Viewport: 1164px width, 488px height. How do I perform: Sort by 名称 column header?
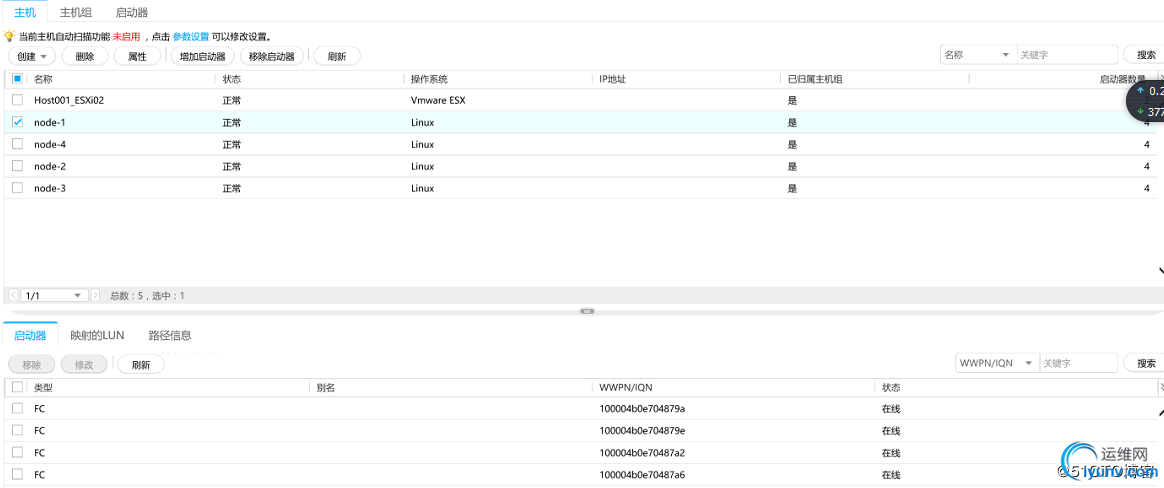pos(43,79)
